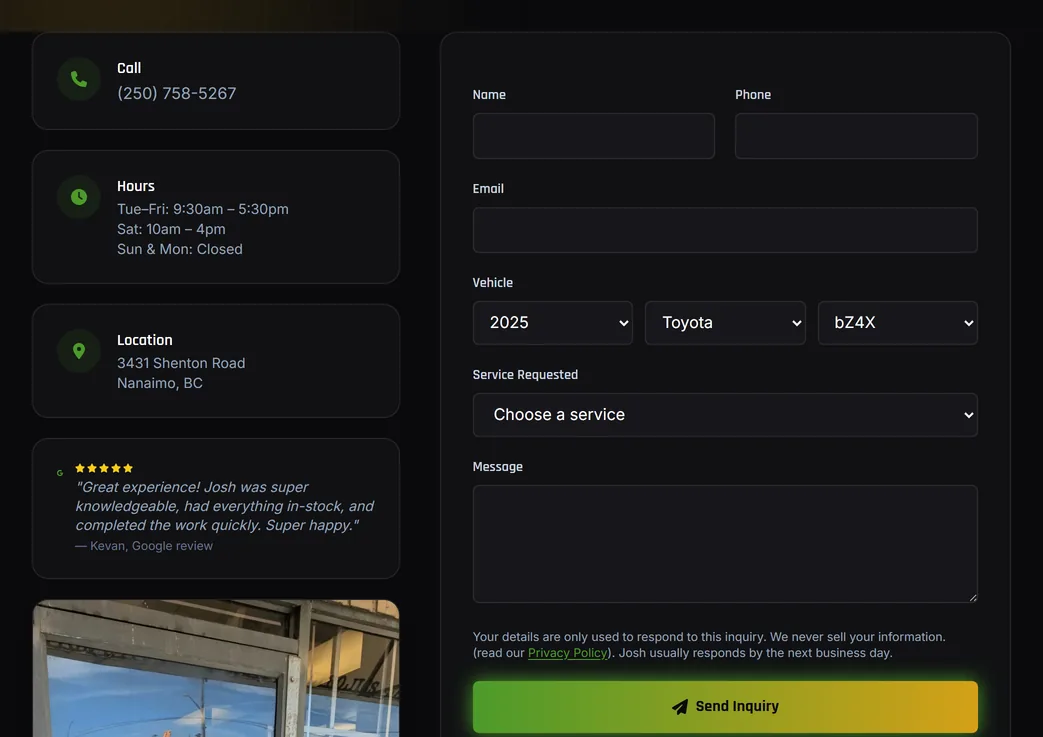Click the Email field label
Viewport: 1043px width, 737px height.
pyautogui.click(x=488, y=189)
